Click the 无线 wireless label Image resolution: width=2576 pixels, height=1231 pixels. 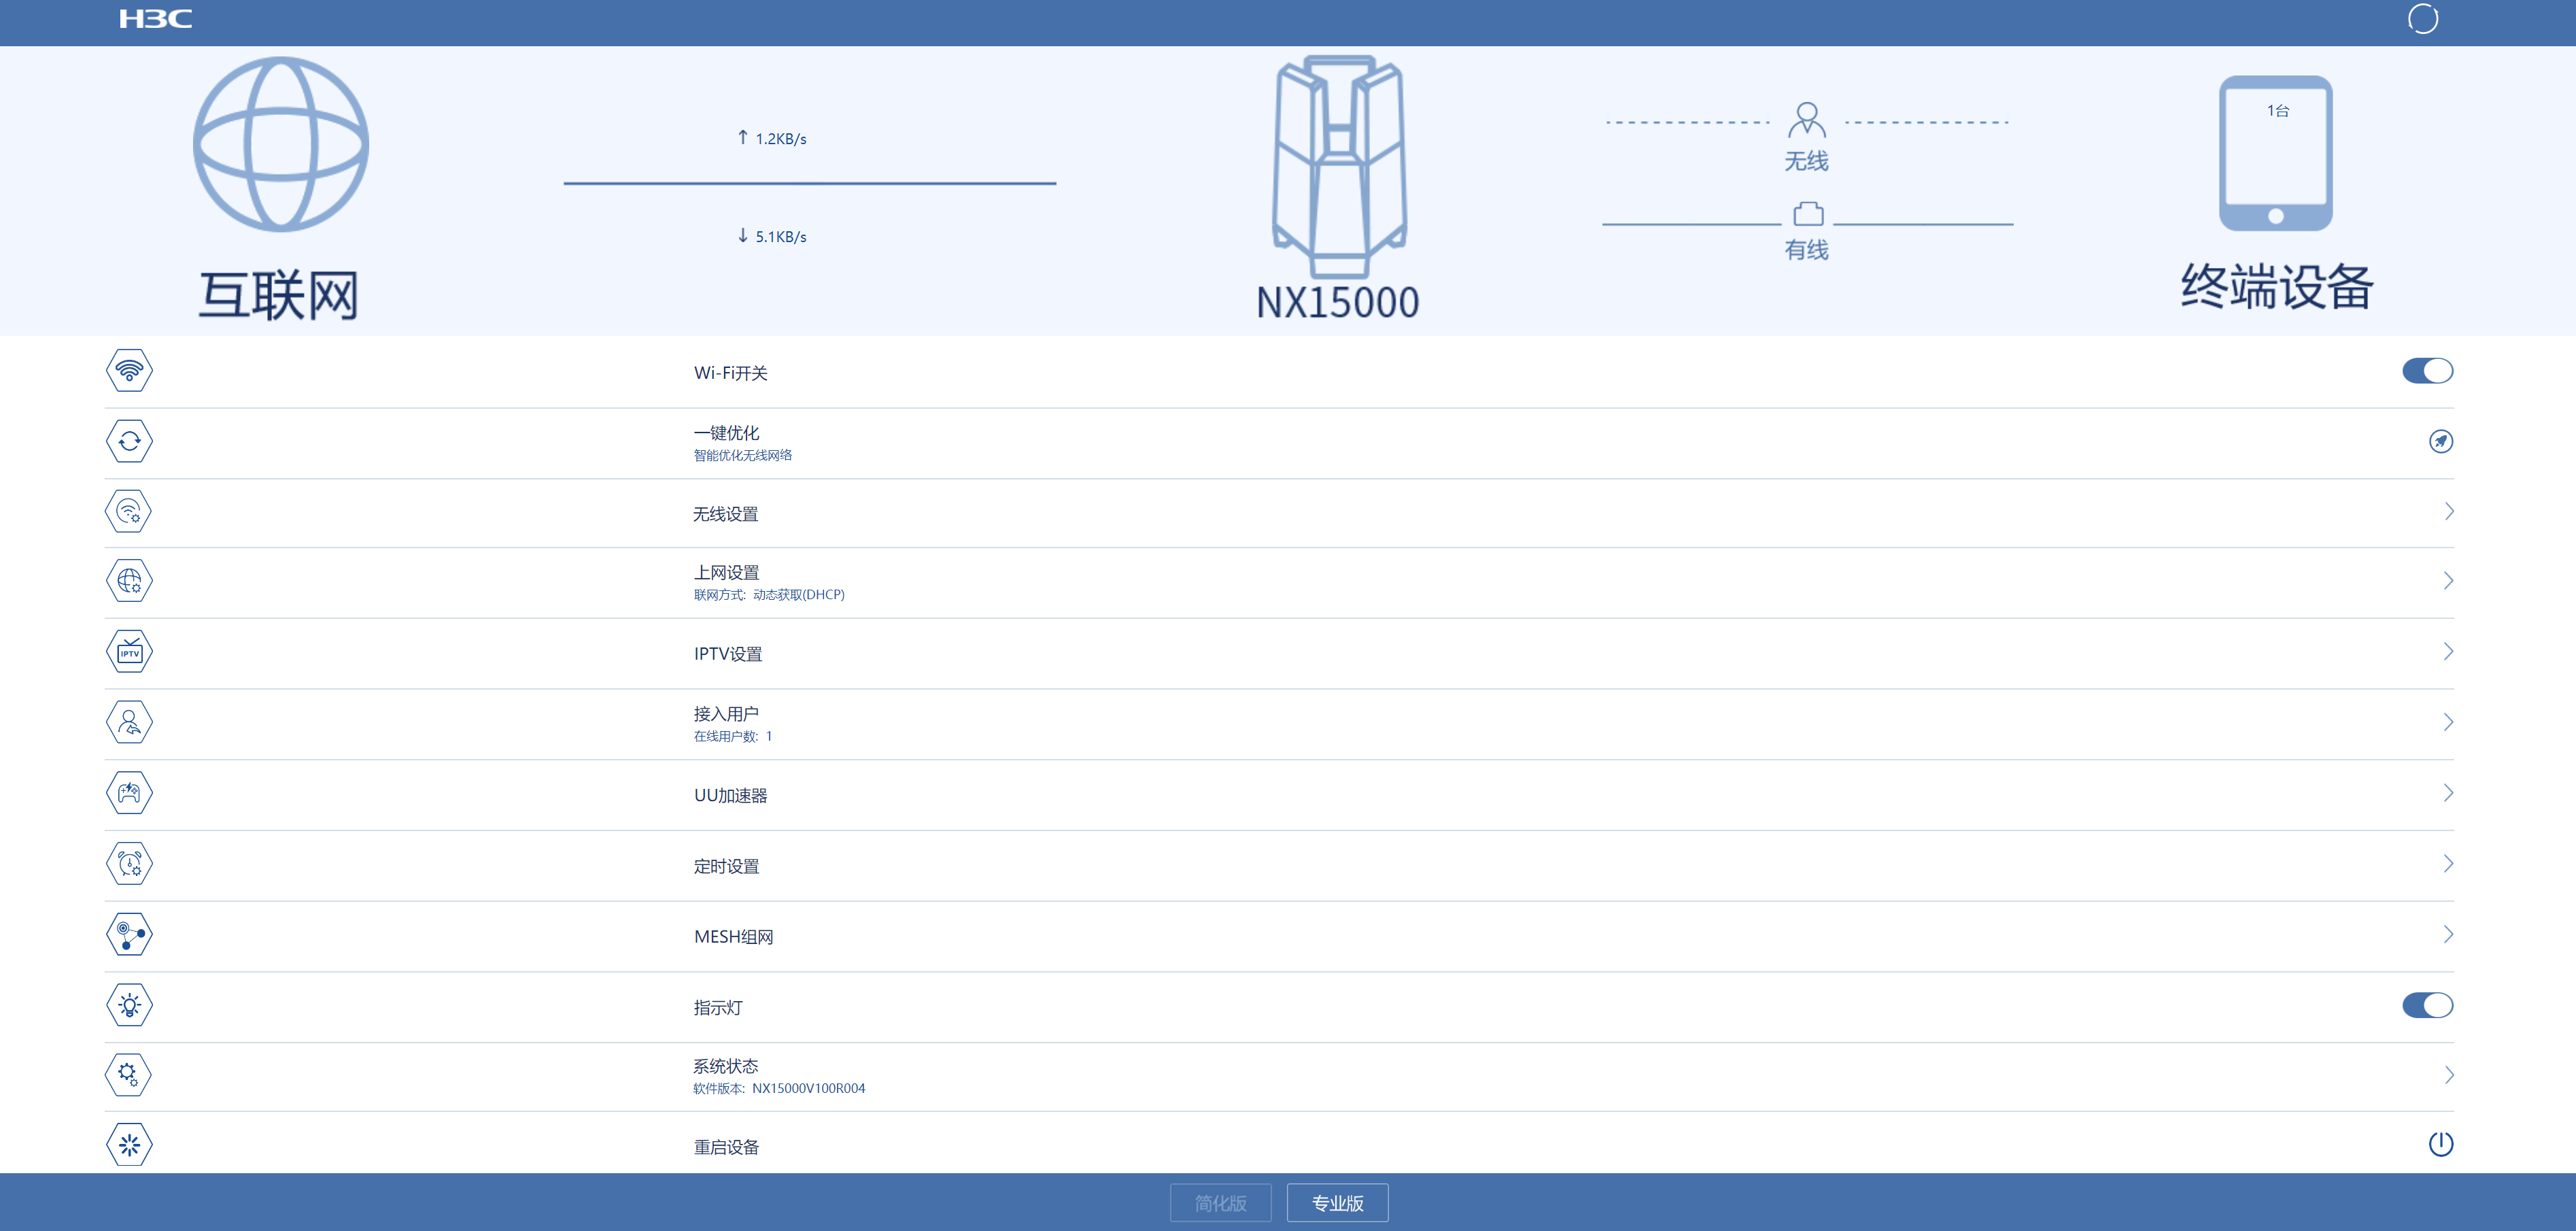tap(1806, 161)
